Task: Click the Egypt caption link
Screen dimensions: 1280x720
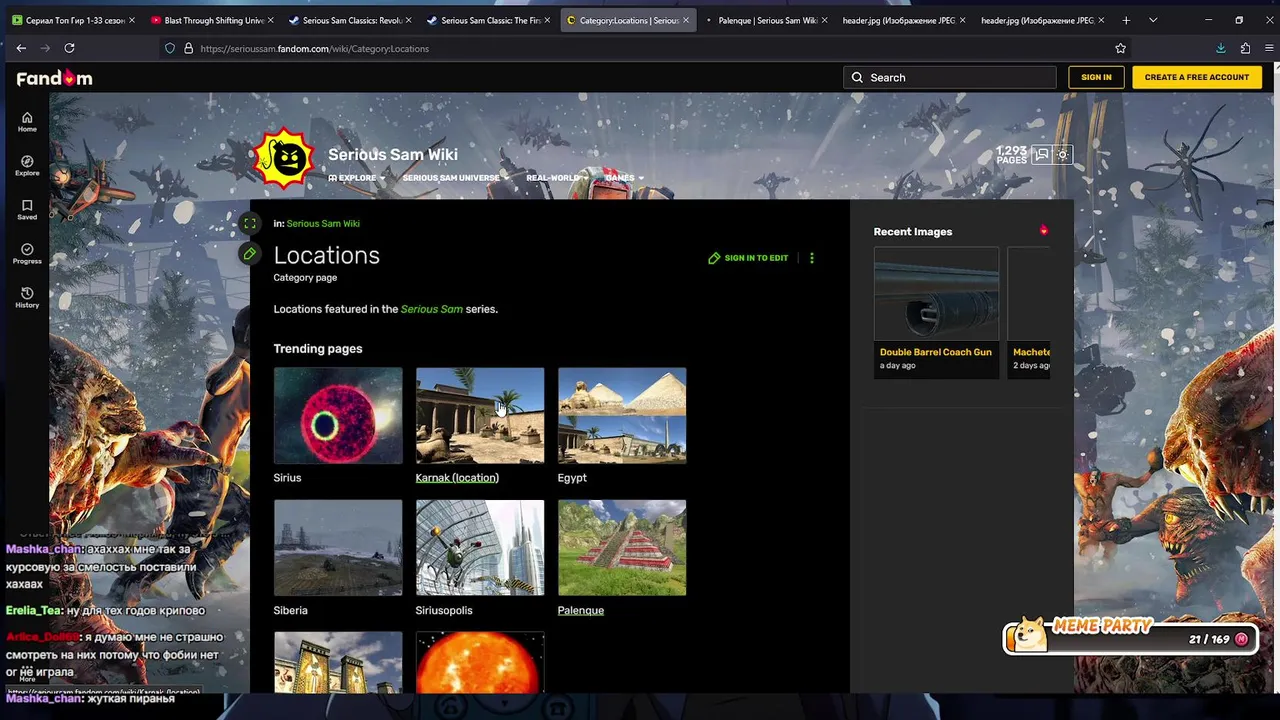Action: (572, 478)
